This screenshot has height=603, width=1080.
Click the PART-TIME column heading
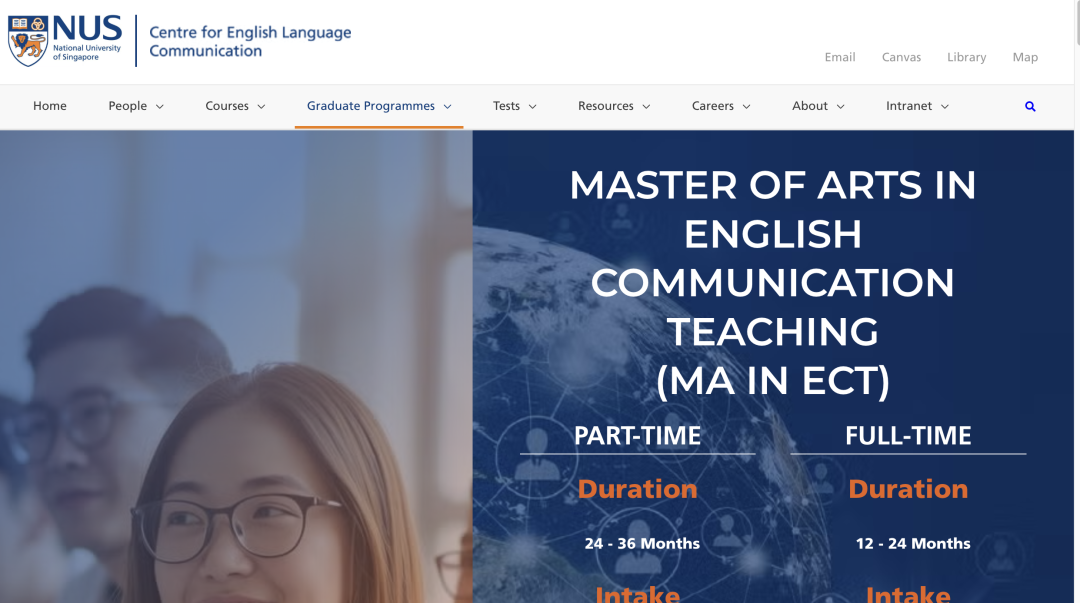[x=637, y=436]
